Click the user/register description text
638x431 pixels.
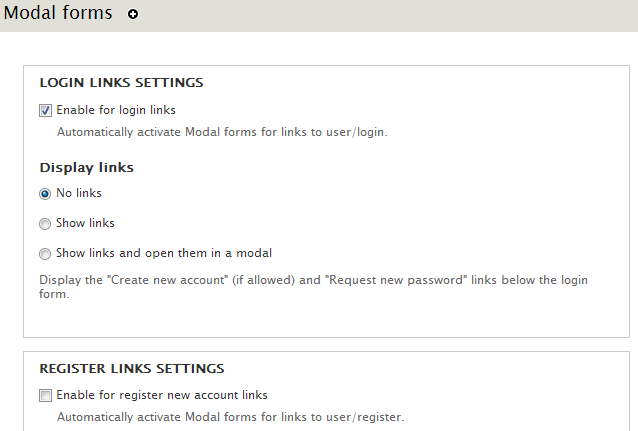[230, 416]
